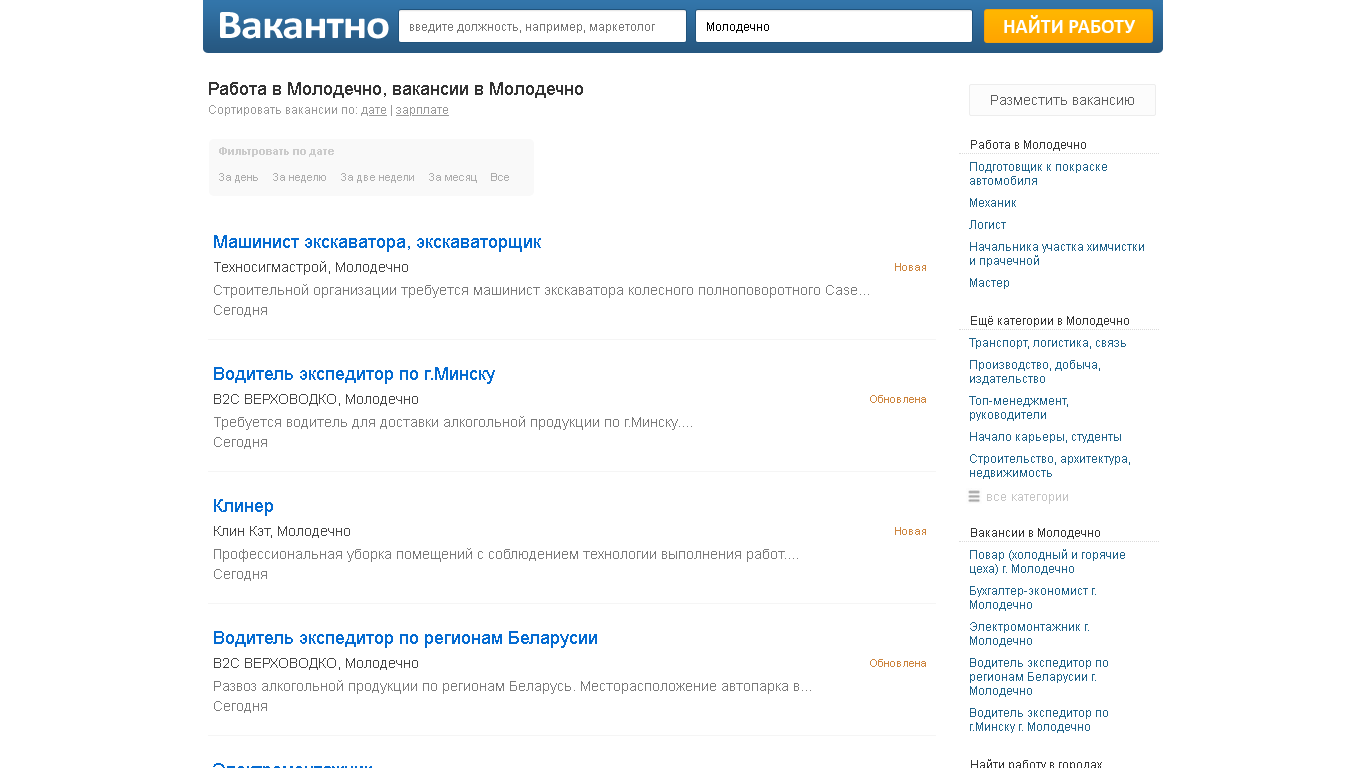This screenshot has height=768, width=1366.
Task: Click the Новая badge on Машинист экскаватора
Action: click(x=910, y=267)
